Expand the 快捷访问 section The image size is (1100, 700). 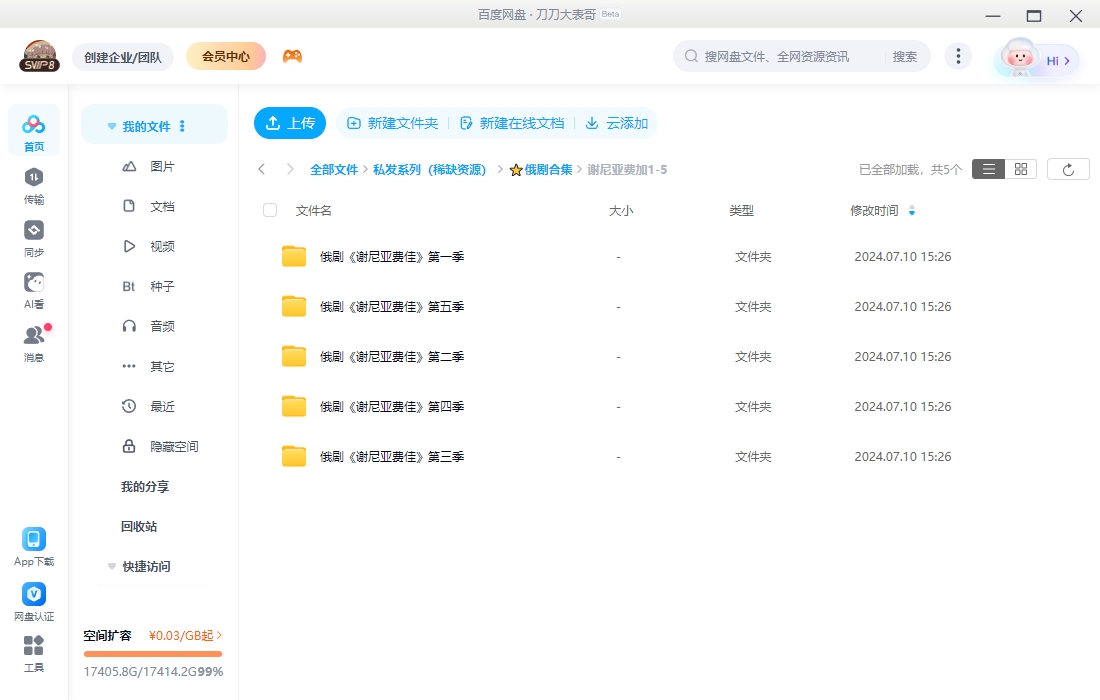point(112,566)
